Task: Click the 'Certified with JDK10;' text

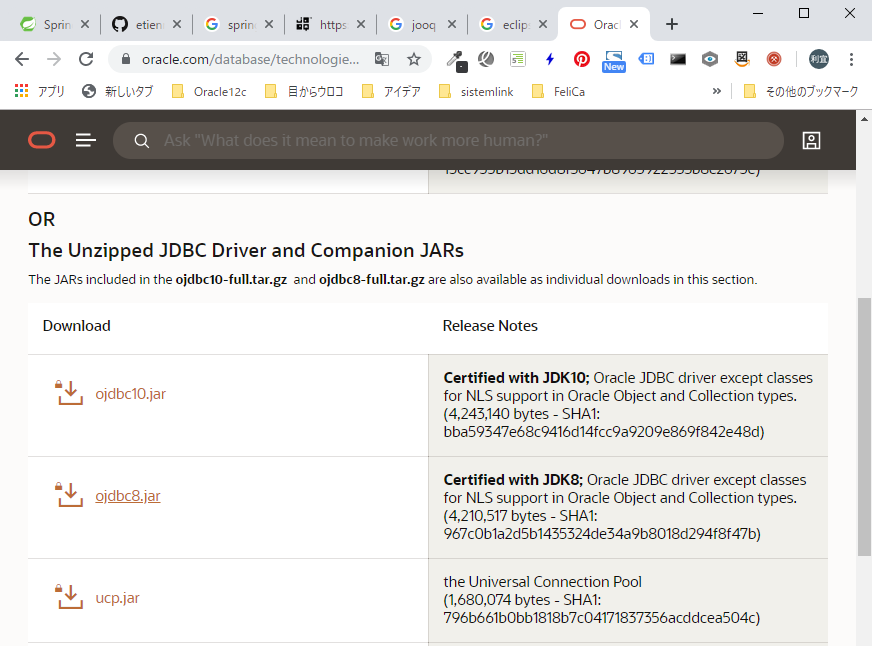Action: pos(516,378)
